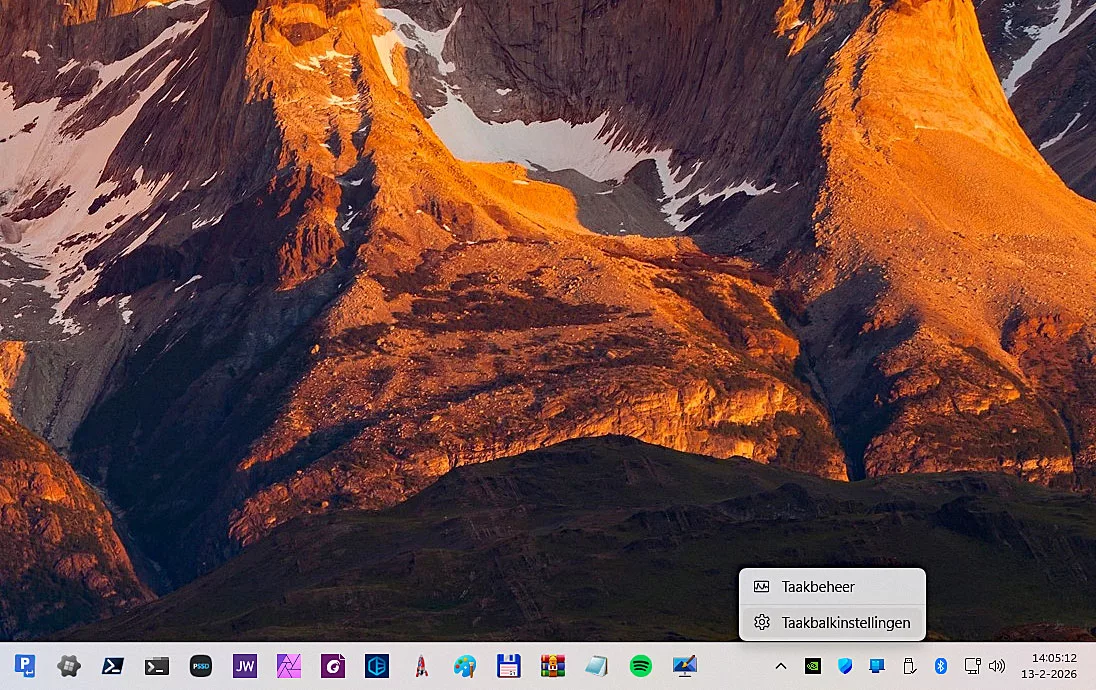The width and height of the screenshot is (1096, 690).
Task: Open the Terminal taskbar icon
Action: (x=157, y=666)
